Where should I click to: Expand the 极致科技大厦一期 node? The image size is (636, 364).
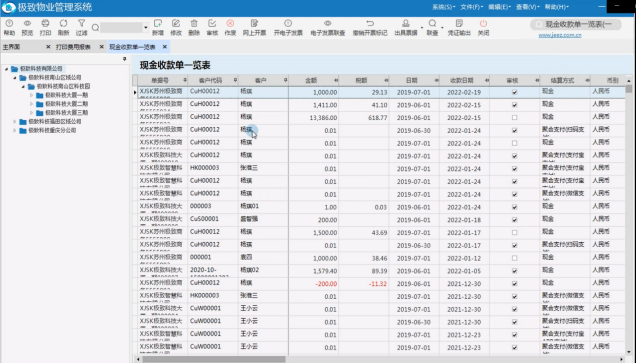[31, 95]
